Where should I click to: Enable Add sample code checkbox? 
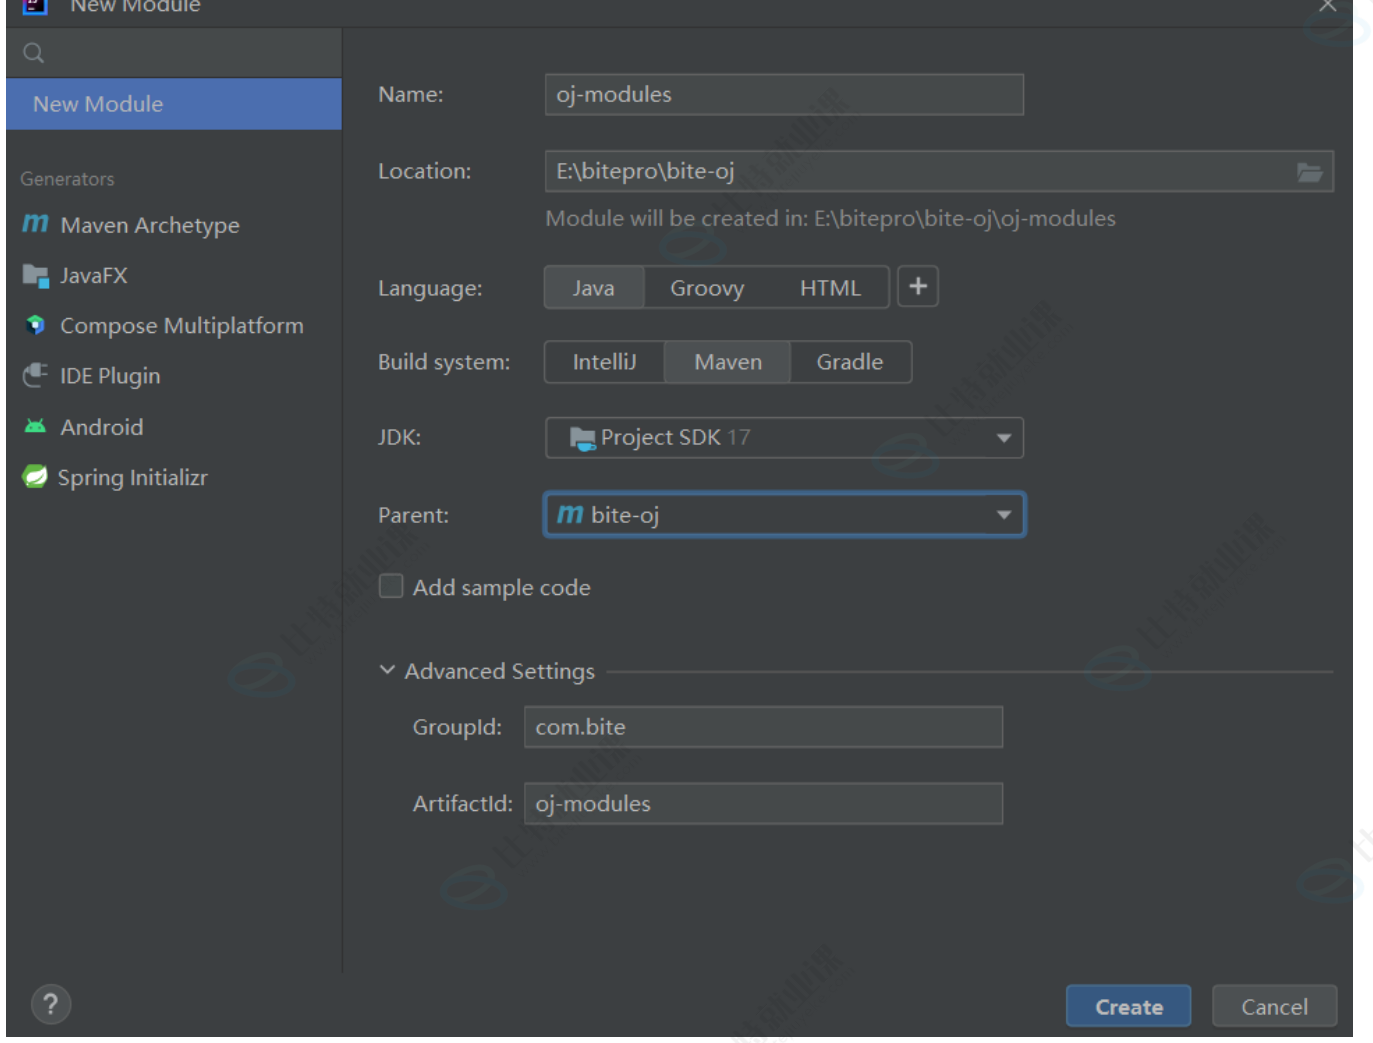tap(391, 586)
